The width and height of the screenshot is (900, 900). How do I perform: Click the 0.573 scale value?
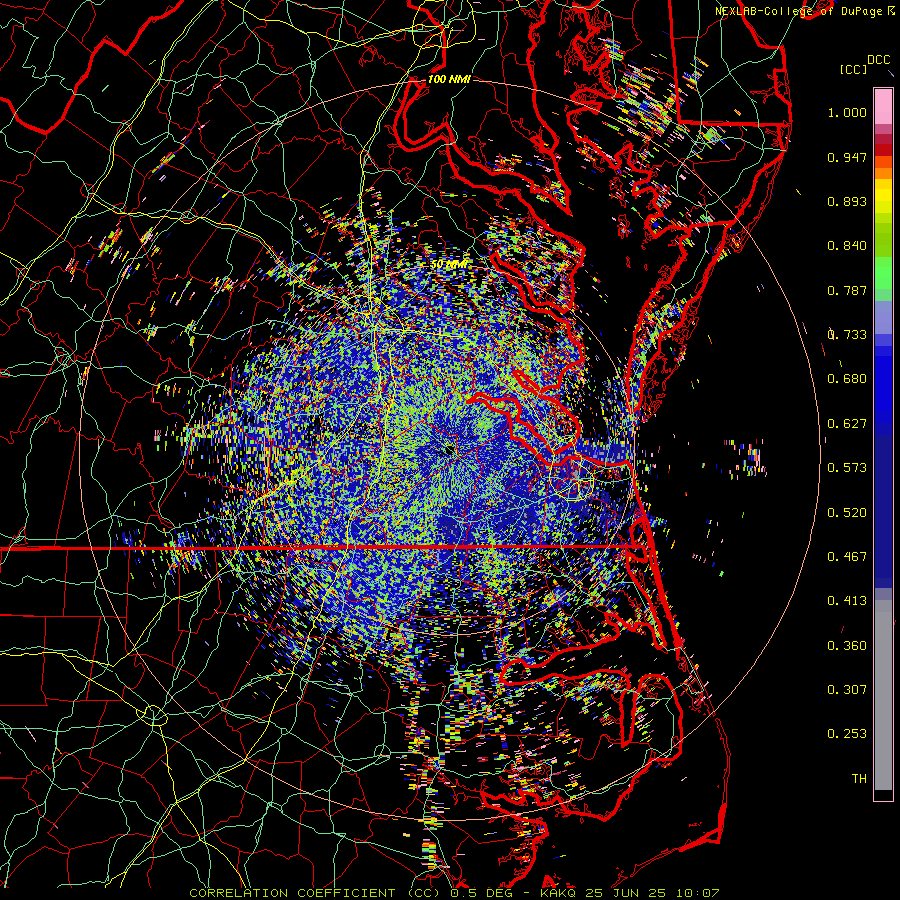(x=847, y=468)
